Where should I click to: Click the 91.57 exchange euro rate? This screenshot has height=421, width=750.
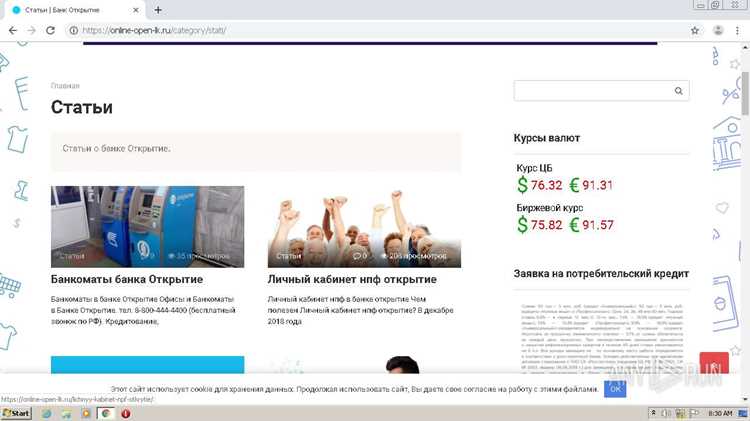pyautogui.click(x=598, y=225)
